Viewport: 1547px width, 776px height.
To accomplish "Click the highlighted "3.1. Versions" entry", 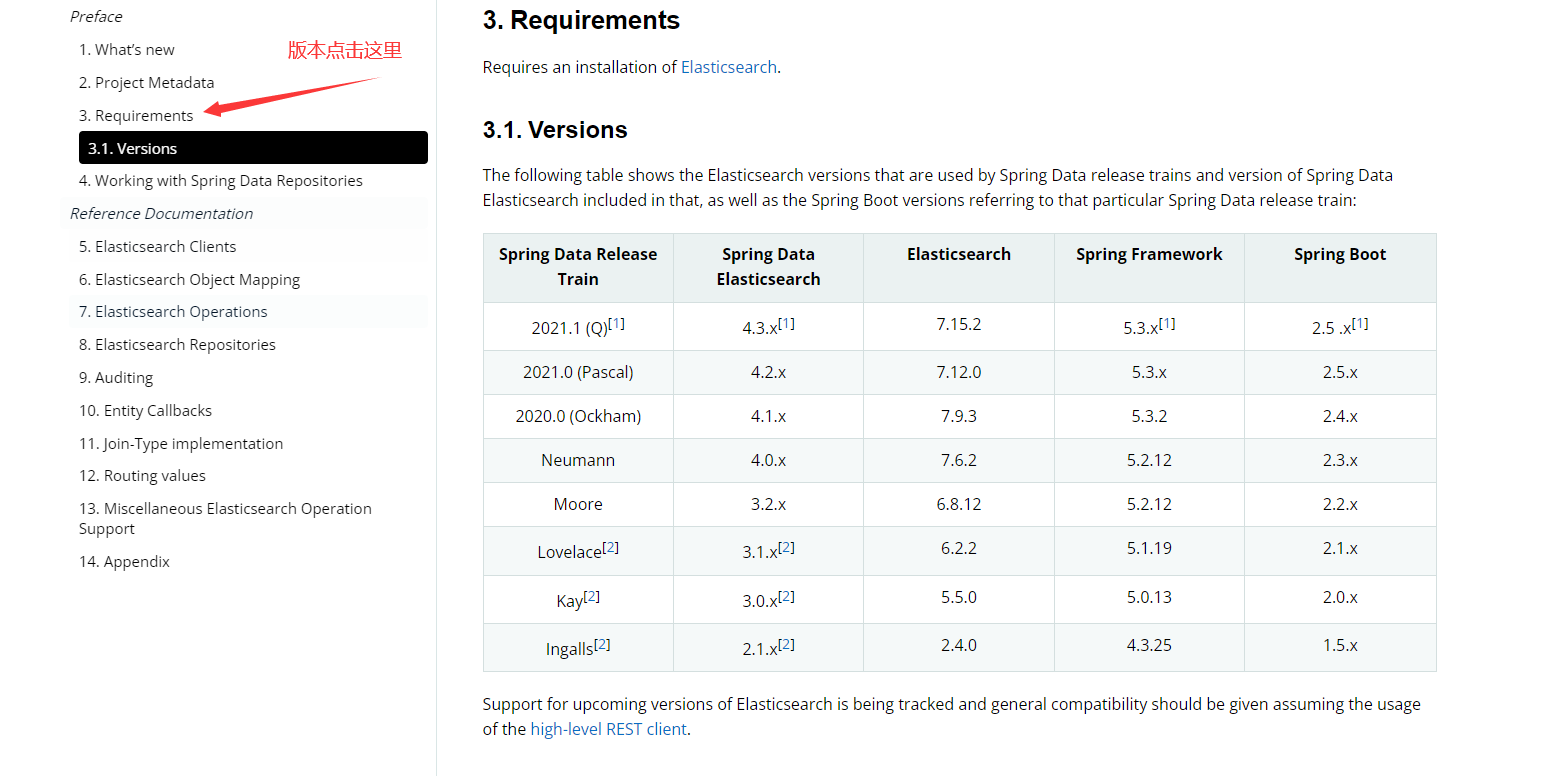I will tap(253, 148).
